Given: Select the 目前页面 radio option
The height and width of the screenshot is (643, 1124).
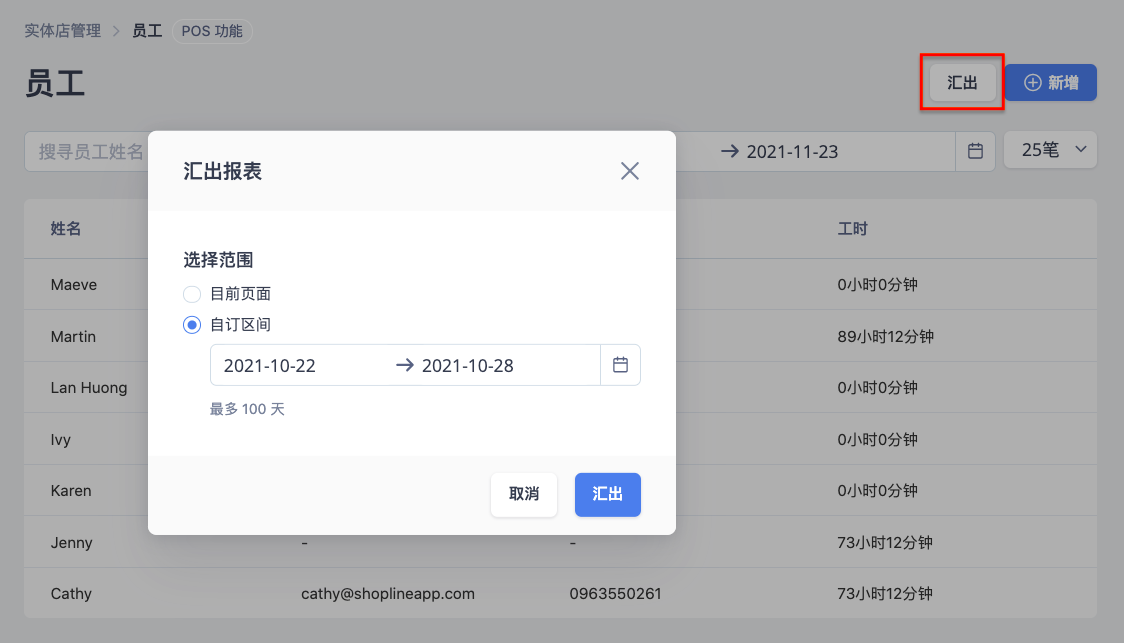Looking at the screenshot, I should [x=191, y=294].
